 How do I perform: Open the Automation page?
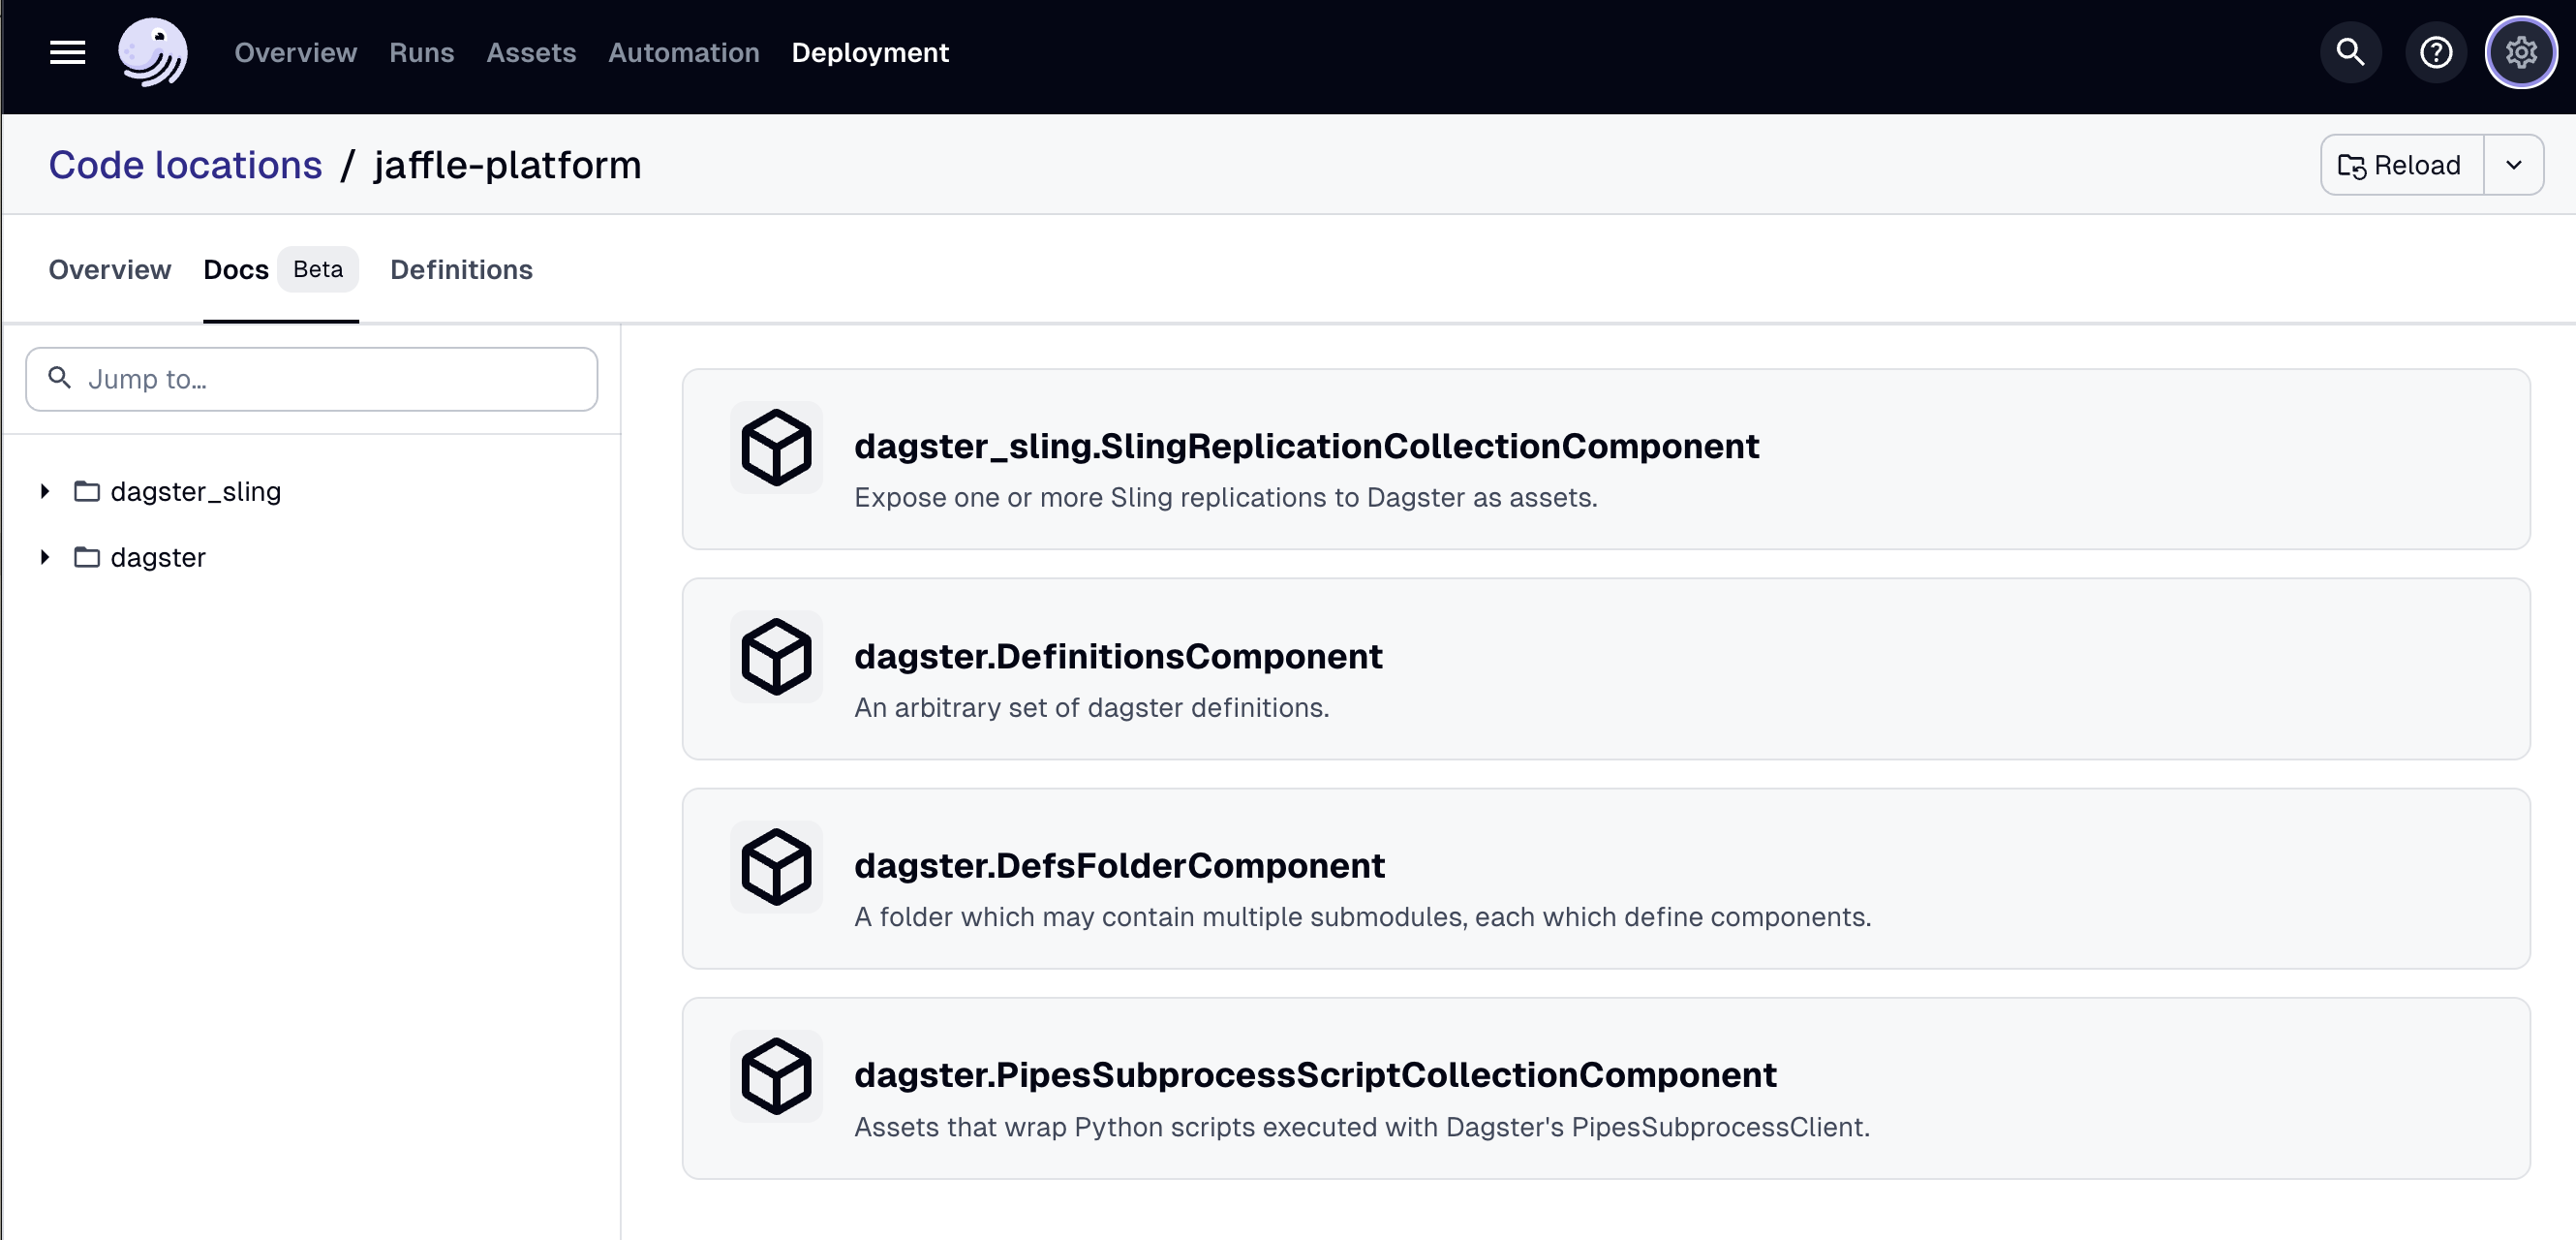coord(683,52)
